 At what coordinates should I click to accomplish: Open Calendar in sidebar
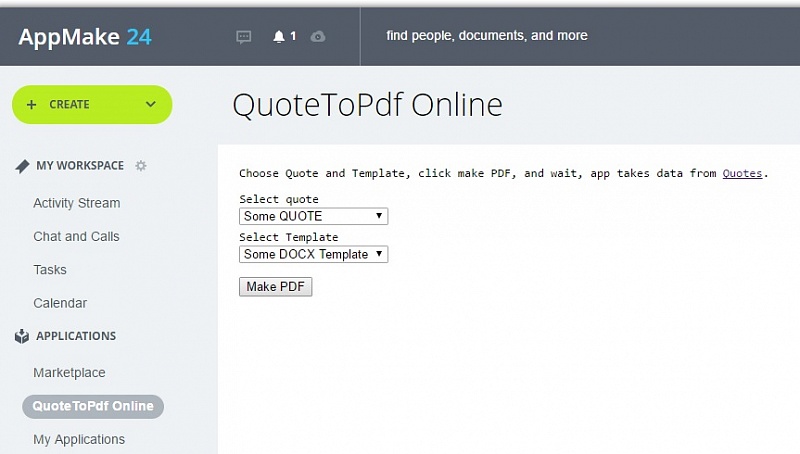pyautogui.click(x=60, y=303)
